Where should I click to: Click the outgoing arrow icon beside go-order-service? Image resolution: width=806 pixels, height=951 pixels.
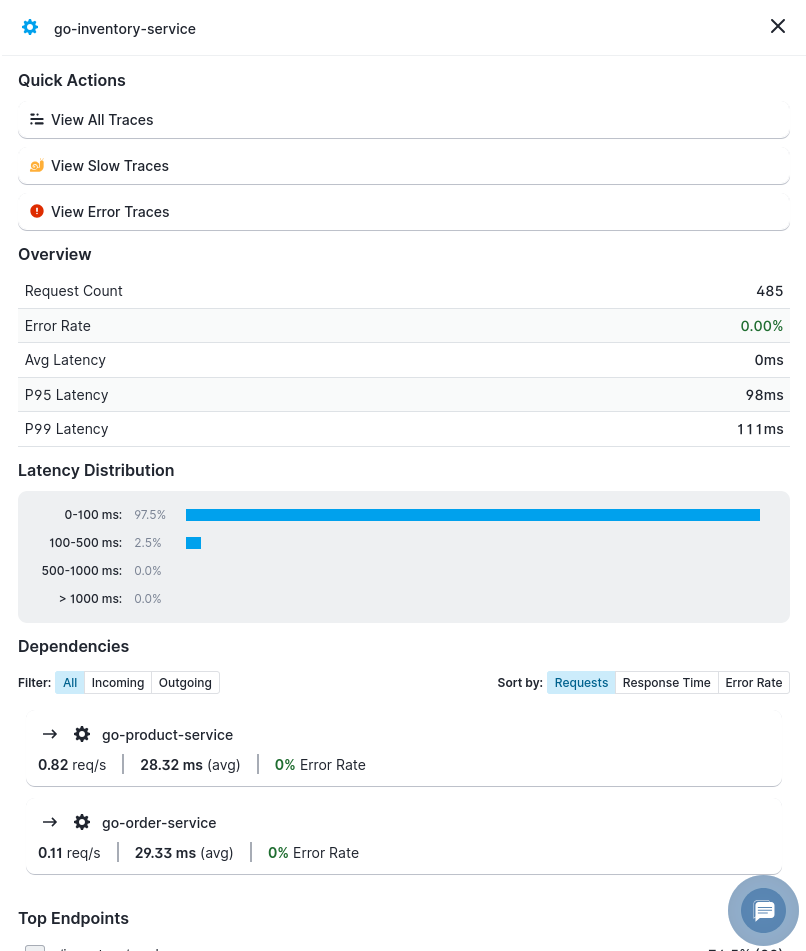click(x=50, y=822)
